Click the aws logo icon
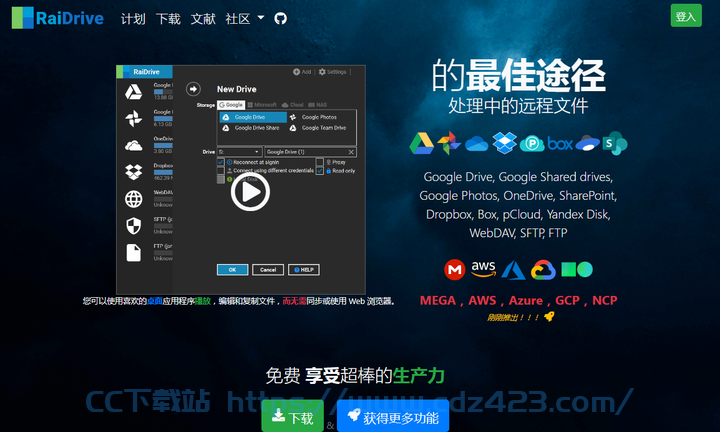Viewport: 720px width, 432px height. (x=484, y=269)
